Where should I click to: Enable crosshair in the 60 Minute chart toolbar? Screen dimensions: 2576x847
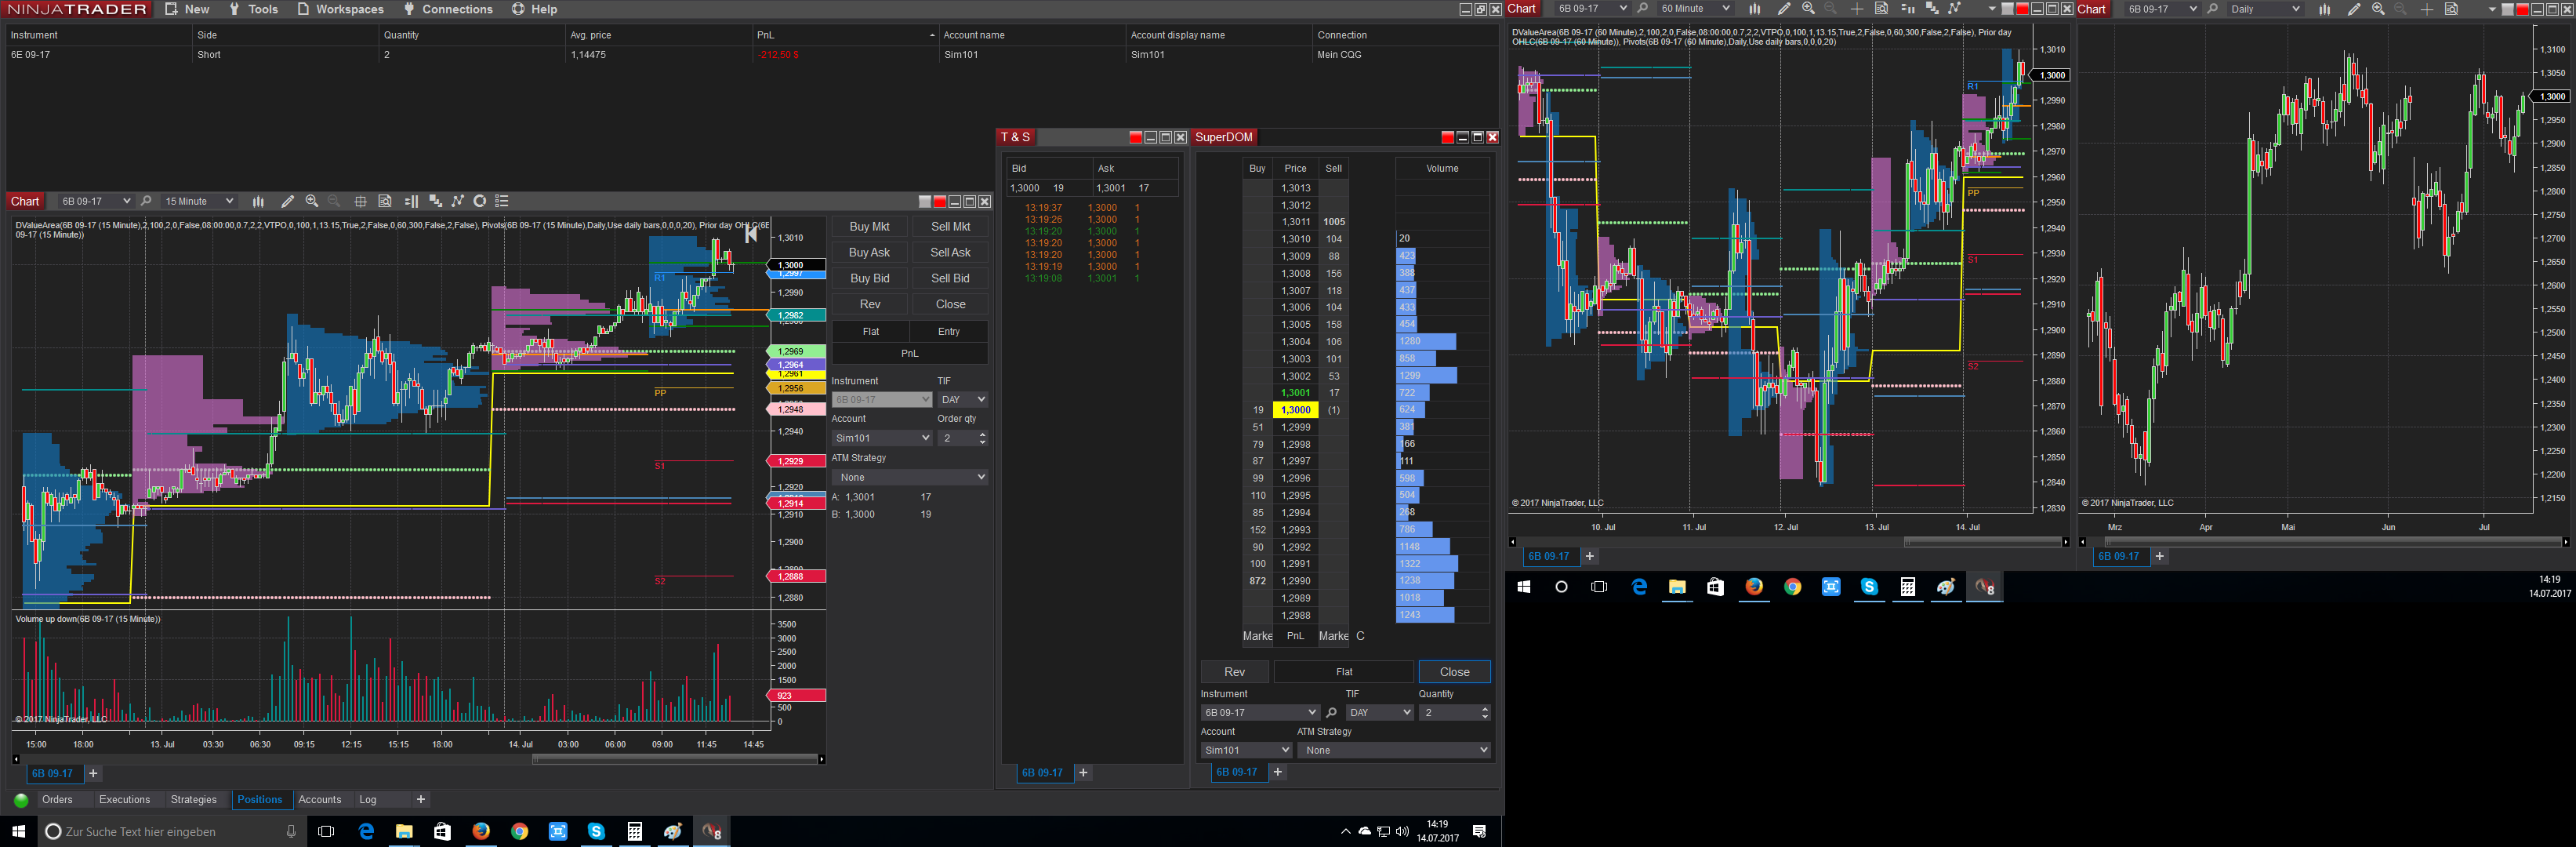click(x=1857, y=9)
